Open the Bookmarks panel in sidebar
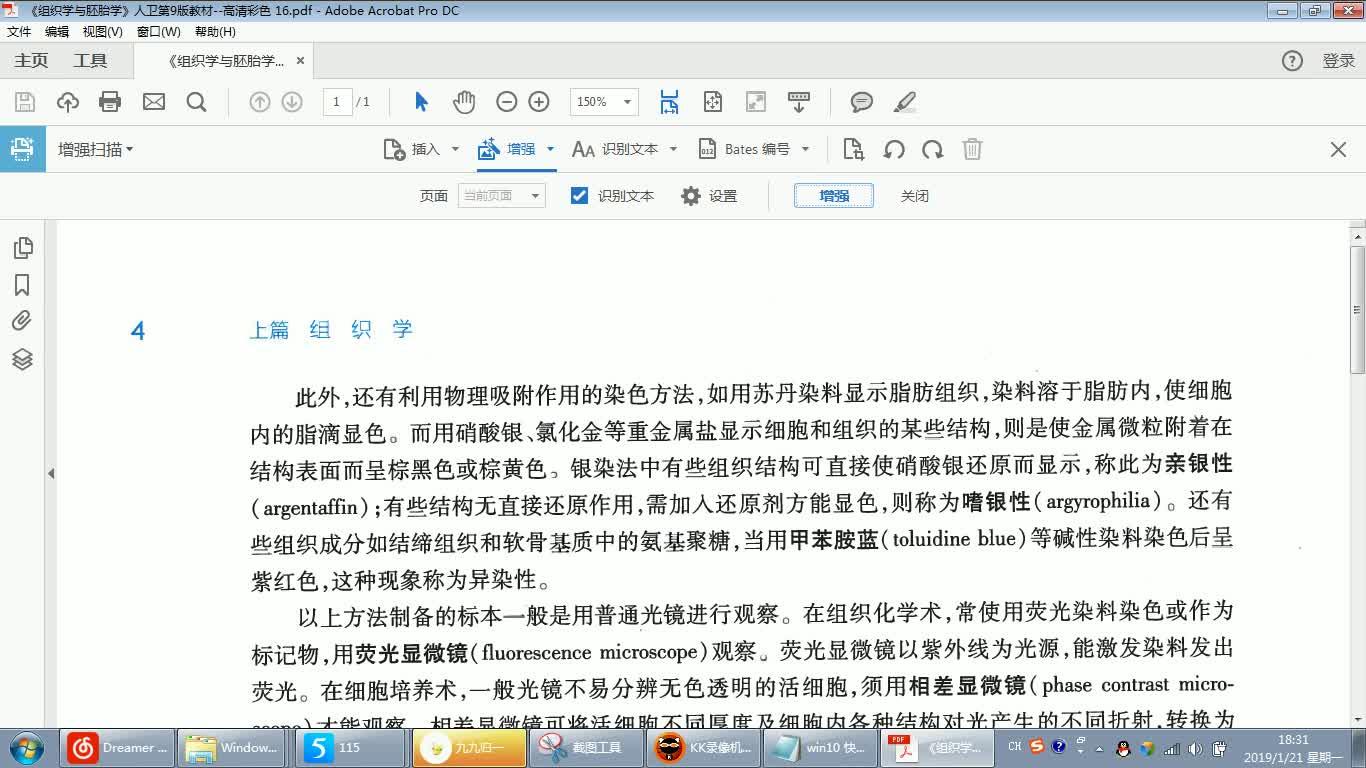Image resolution: width=1366 pixels, height=768 pixels. [x=22, y=285]
